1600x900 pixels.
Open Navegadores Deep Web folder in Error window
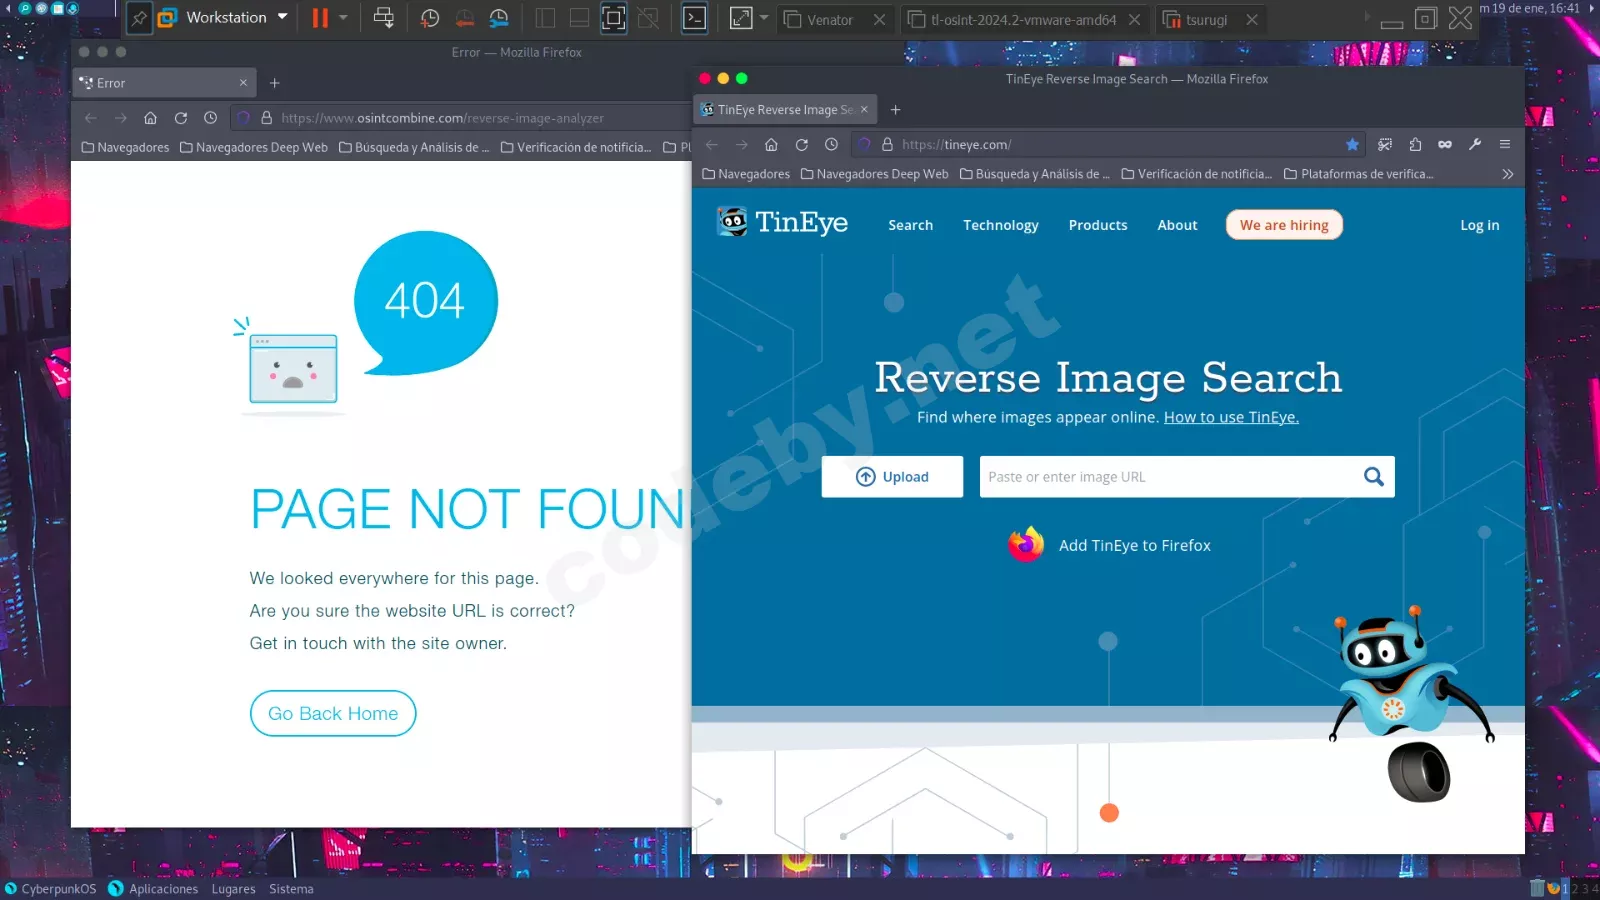(x=254, y=147)
